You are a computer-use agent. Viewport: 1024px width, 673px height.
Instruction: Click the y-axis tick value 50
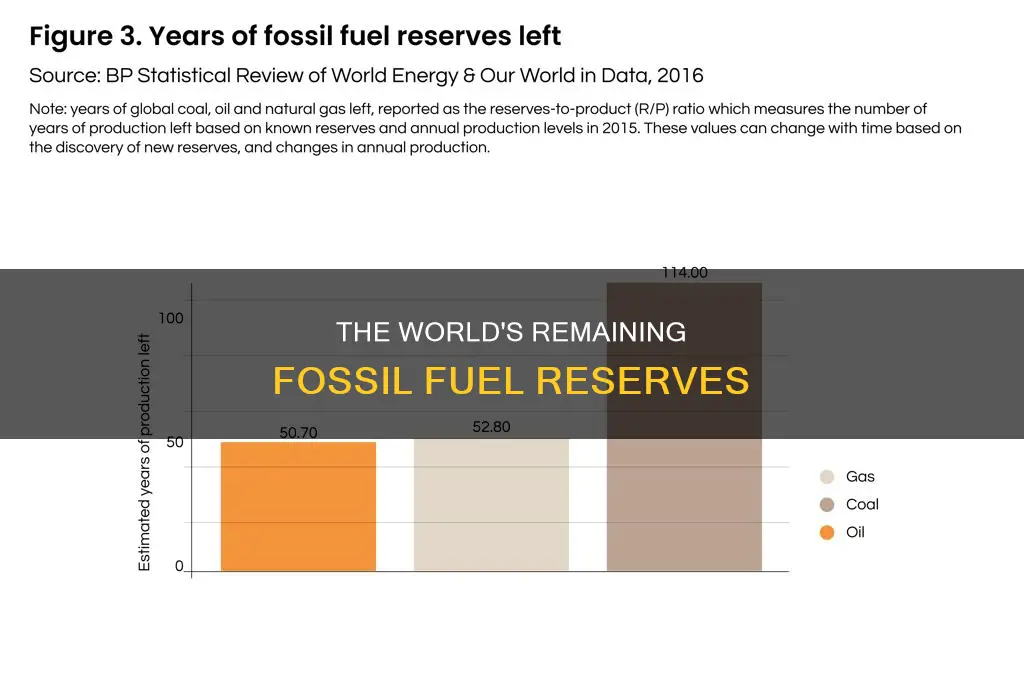click(175, 443)
